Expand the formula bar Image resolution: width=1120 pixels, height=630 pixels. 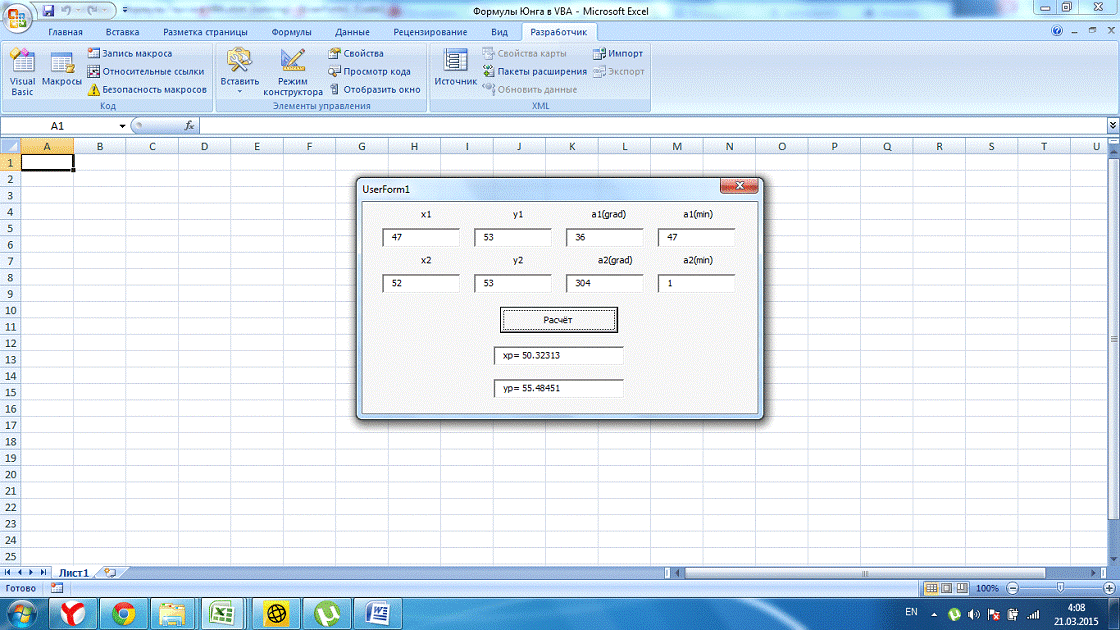pos(1112,126)
